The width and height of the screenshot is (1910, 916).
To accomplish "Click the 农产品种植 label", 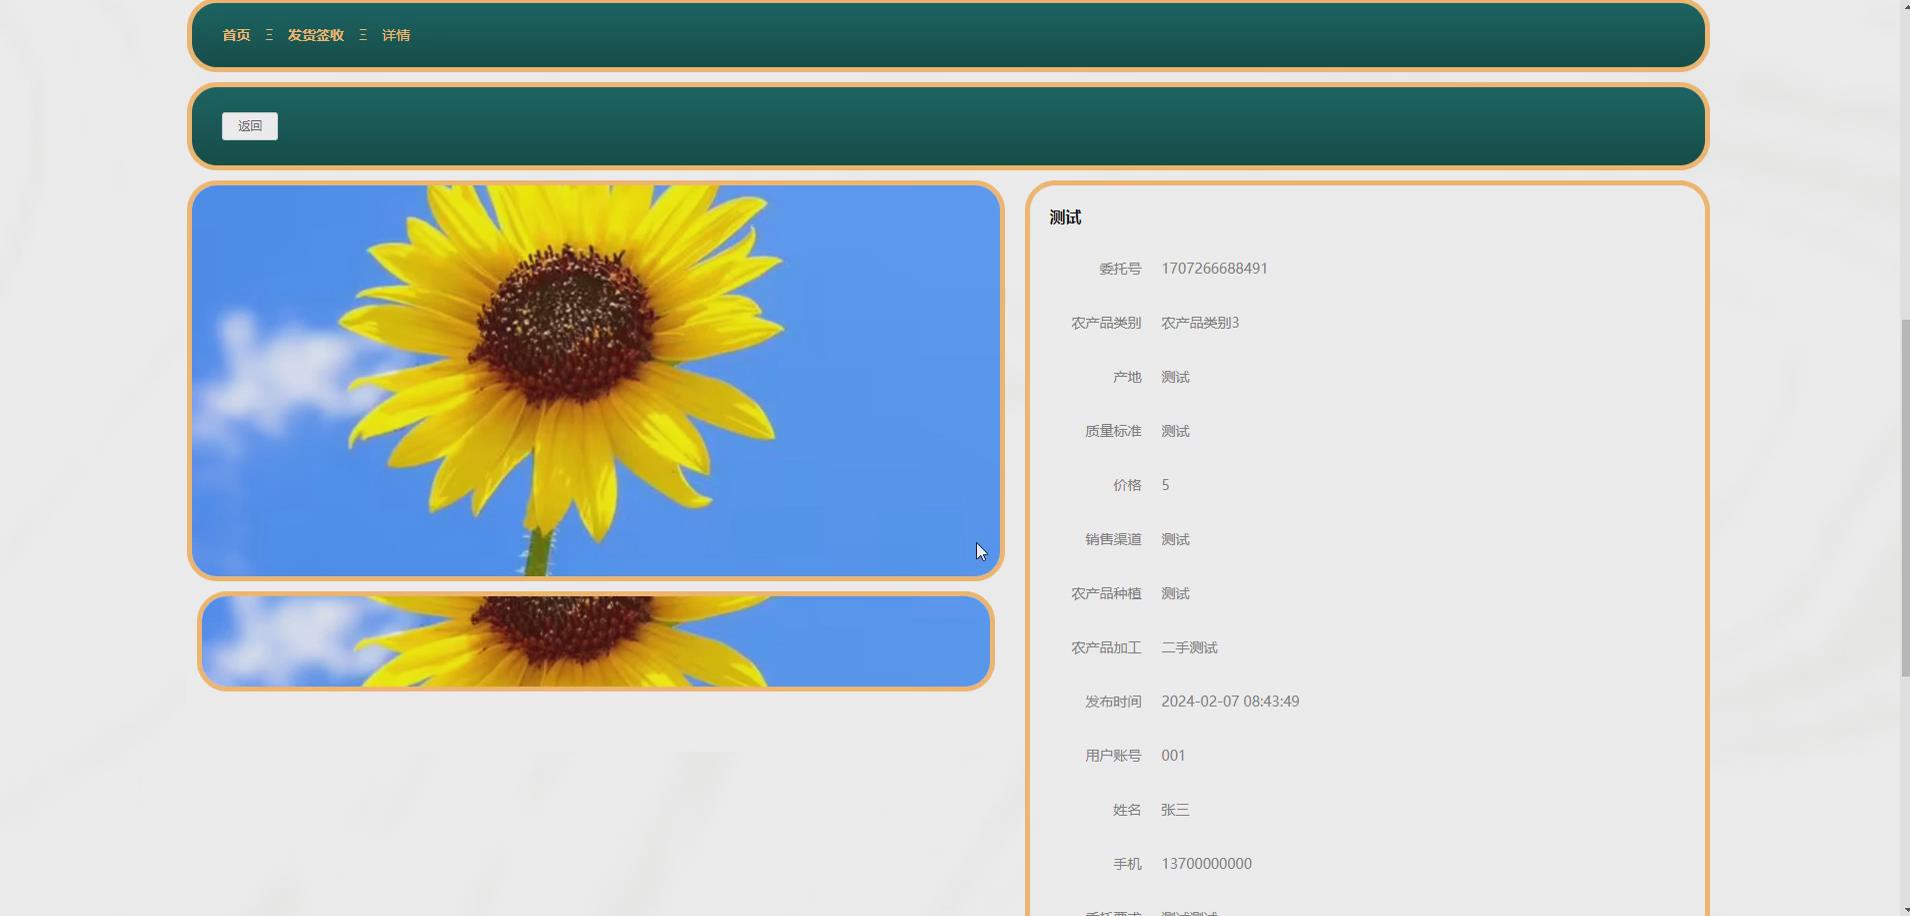I will [1106, 594].
